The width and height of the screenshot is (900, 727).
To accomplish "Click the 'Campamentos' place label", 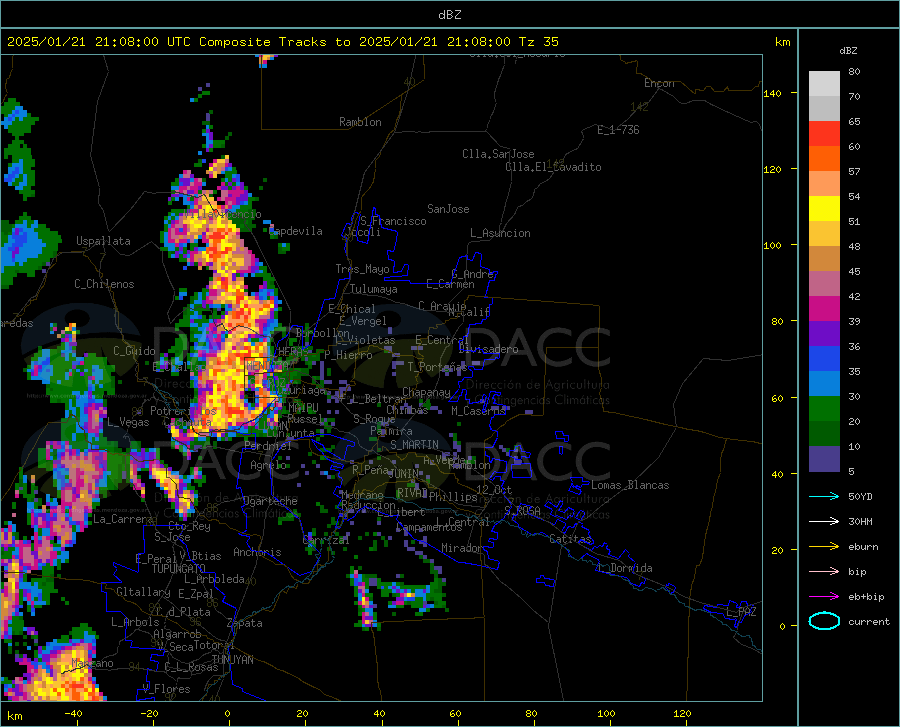I will tap(429, 527).
